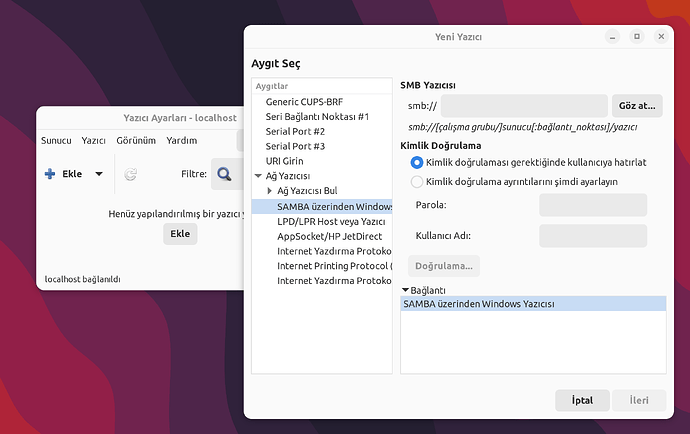Image resolution: width=690 pixels, height=434 pixels.
Task: Collapse the Bağlantı section
Action: point(405,290)
